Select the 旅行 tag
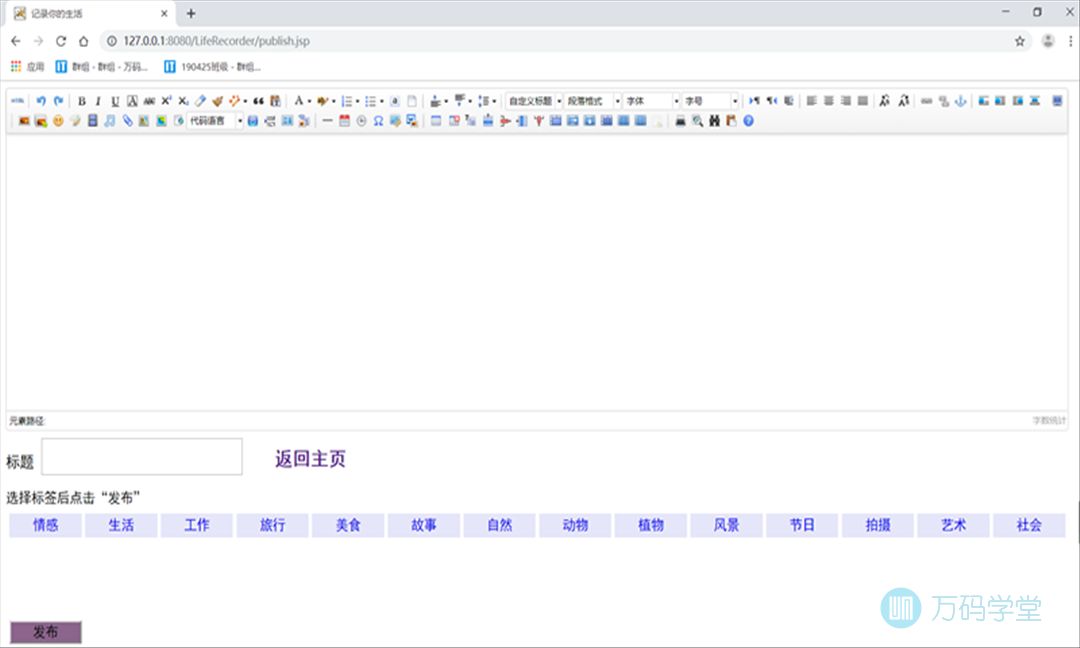1080x648 pixels. (x=273, y=525)
